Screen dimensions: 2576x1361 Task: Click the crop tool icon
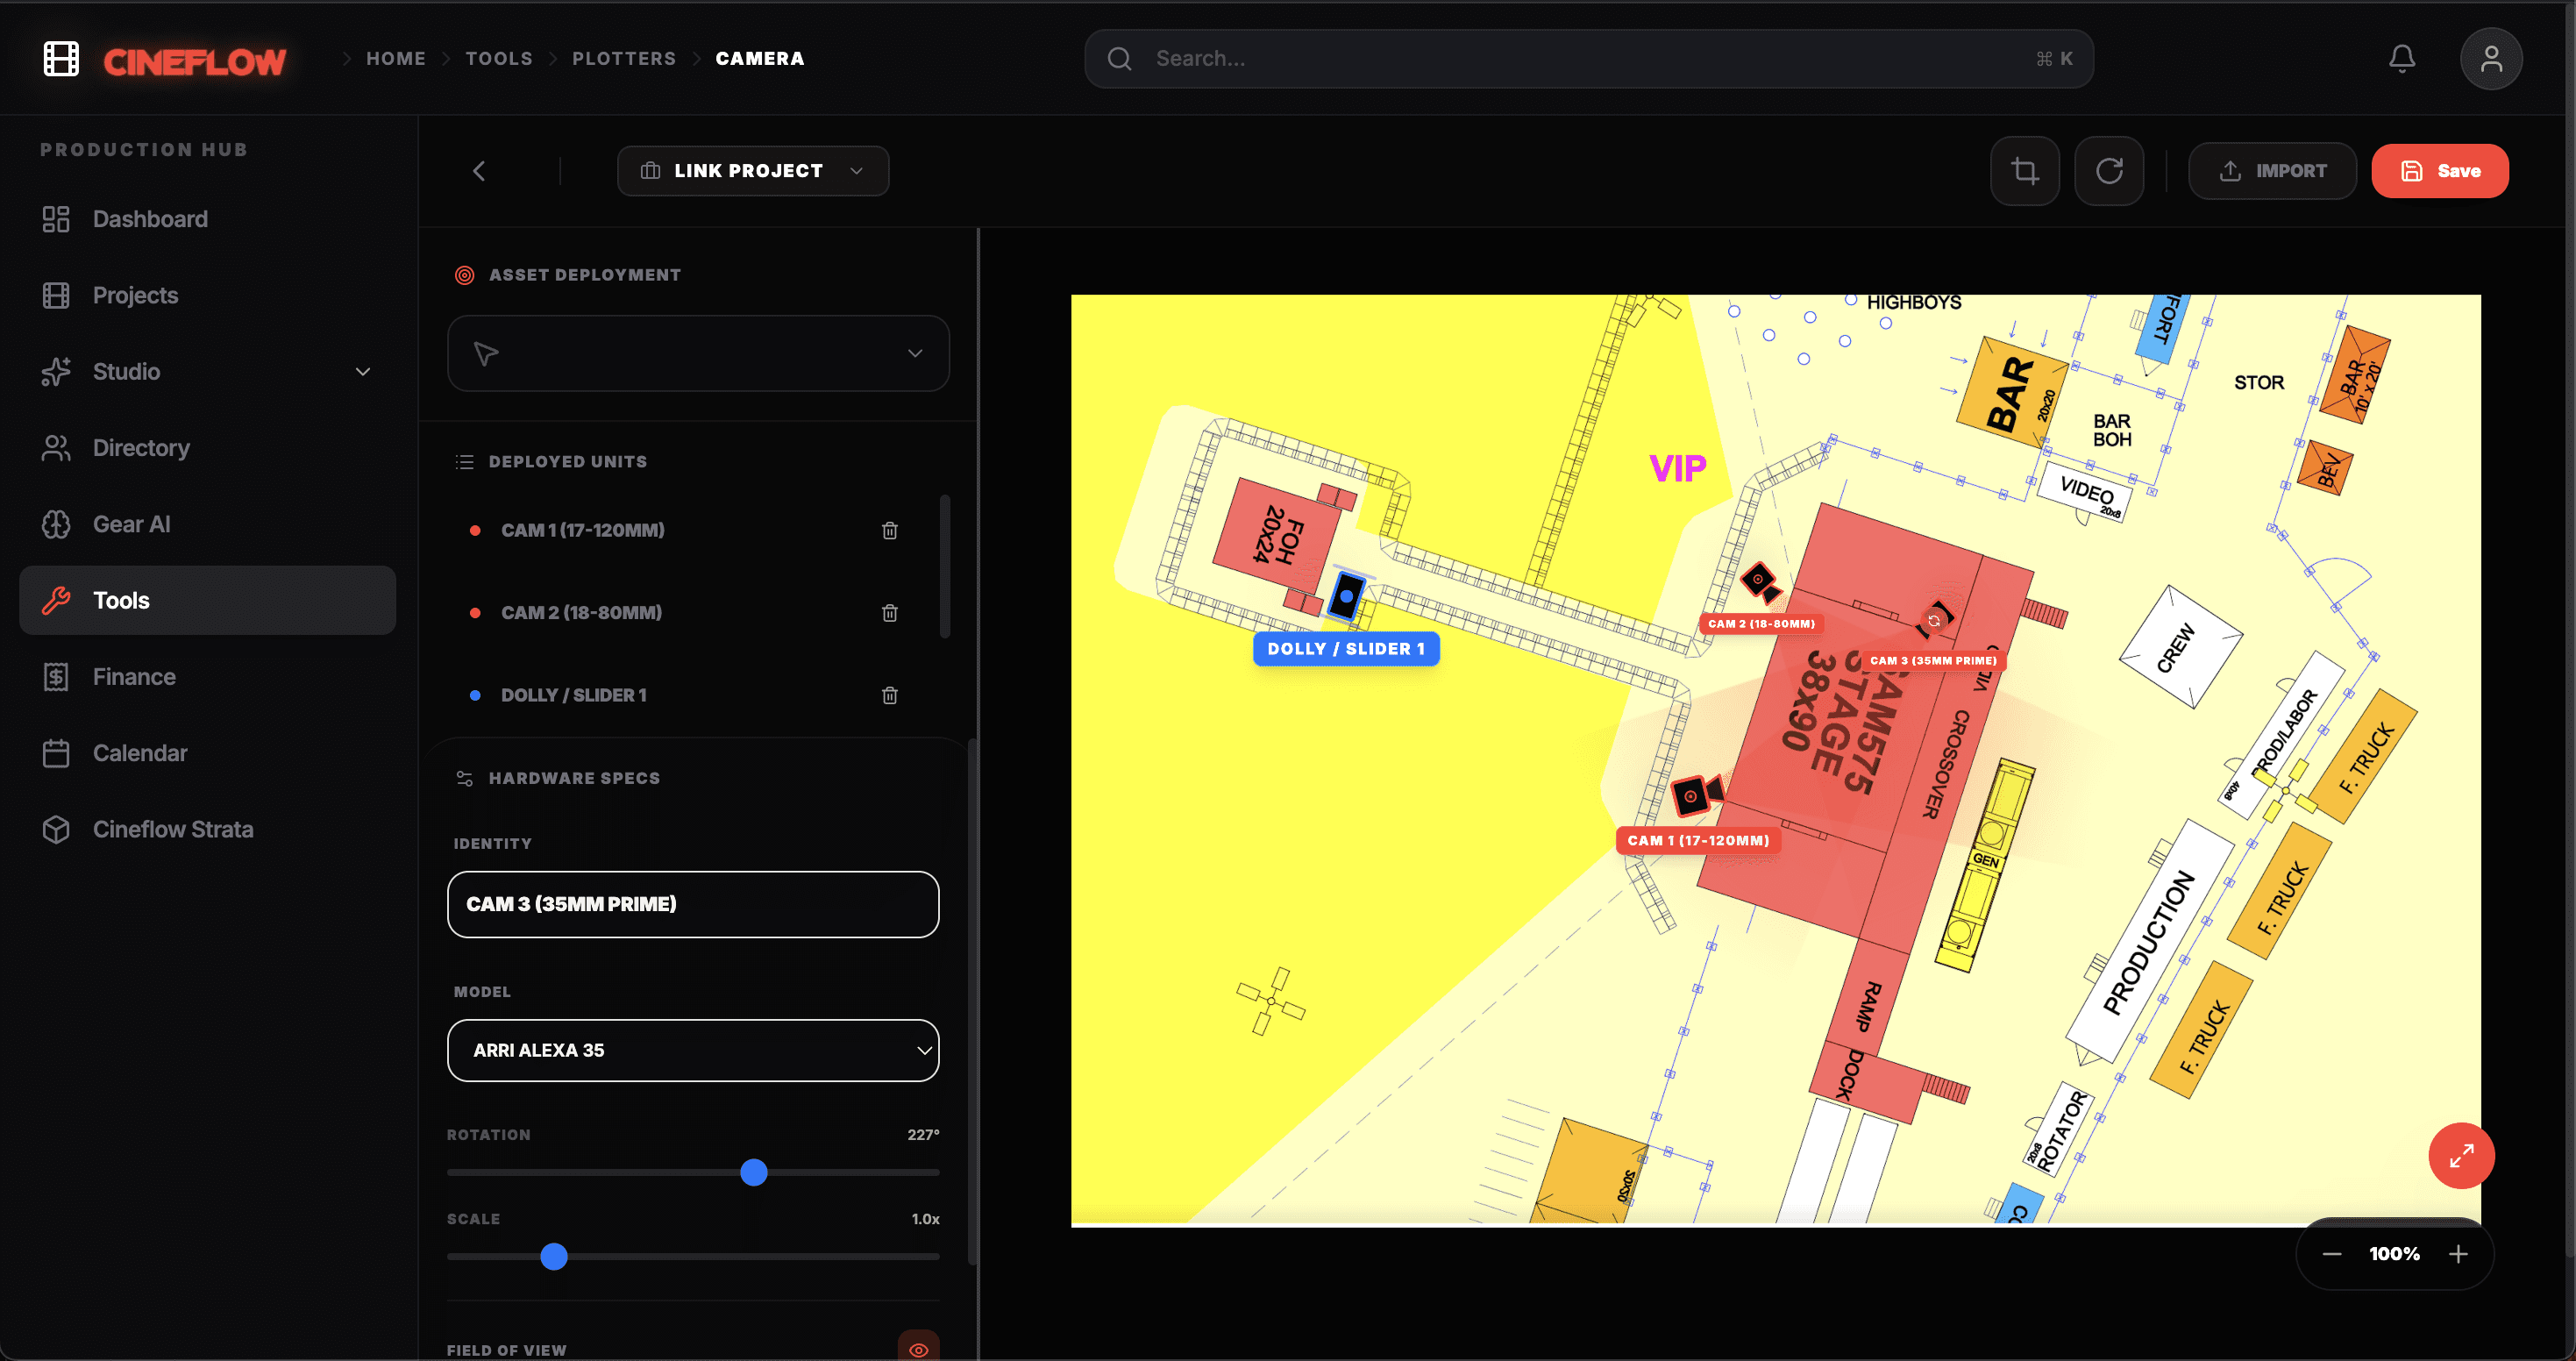(2024, 171)
